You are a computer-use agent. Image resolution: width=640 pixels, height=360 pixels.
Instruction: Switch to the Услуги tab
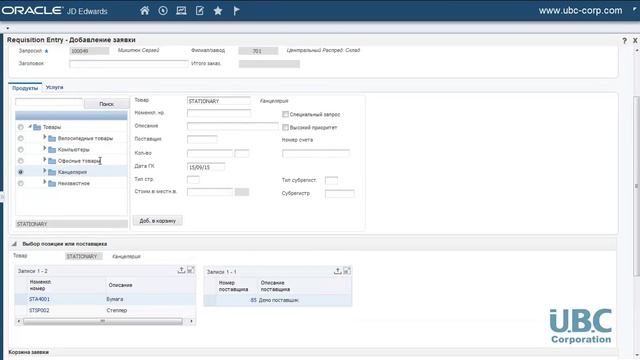[x=54, y=87]
